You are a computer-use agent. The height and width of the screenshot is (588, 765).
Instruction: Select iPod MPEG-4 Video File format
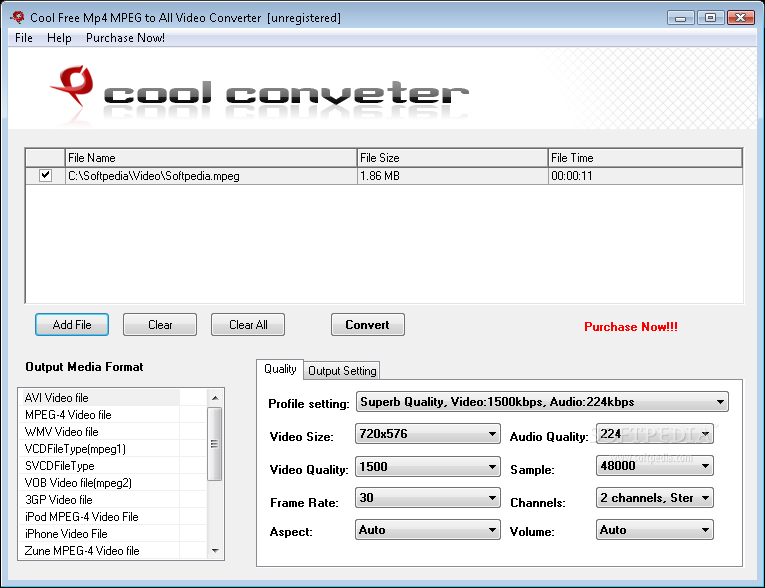113,517
